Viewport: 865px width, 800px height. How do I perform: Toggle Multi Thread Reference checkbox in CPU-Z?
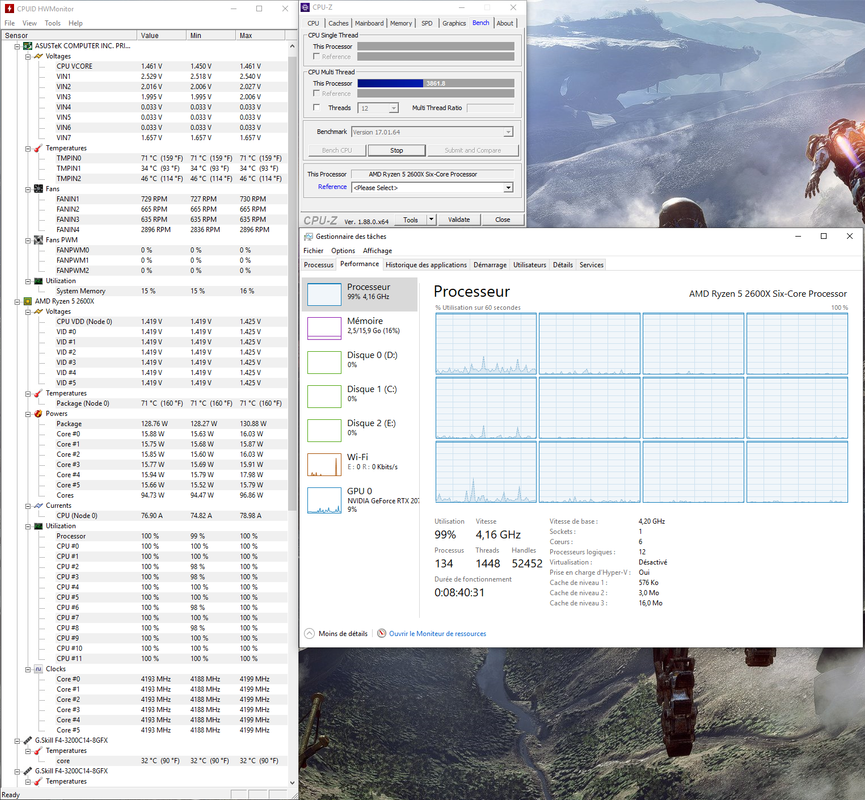point(316,93)
